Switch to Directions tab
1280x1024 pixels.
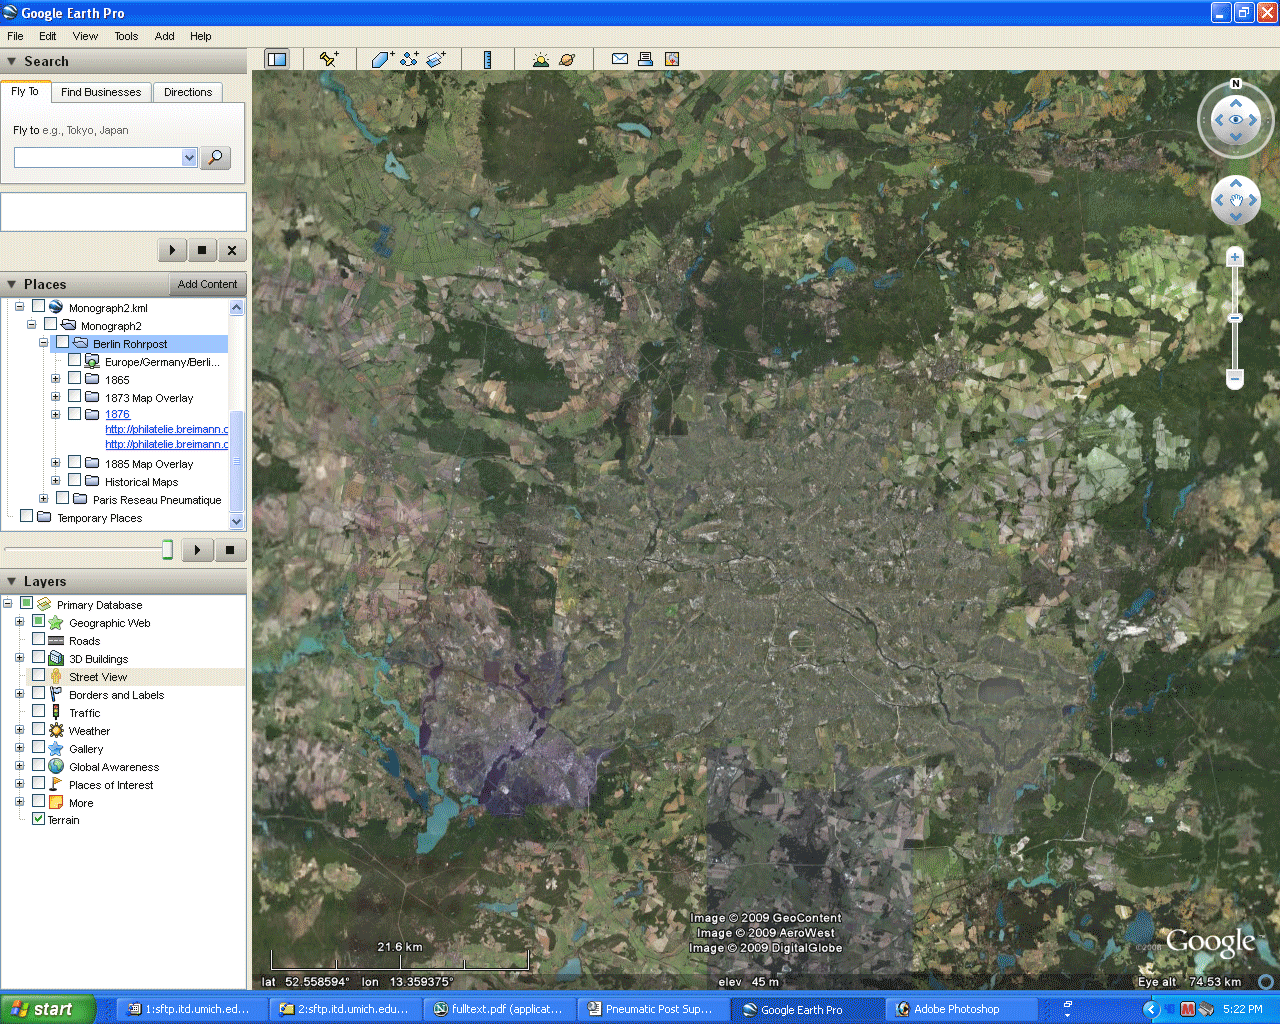pyautogui.click(x=188, y=92)
